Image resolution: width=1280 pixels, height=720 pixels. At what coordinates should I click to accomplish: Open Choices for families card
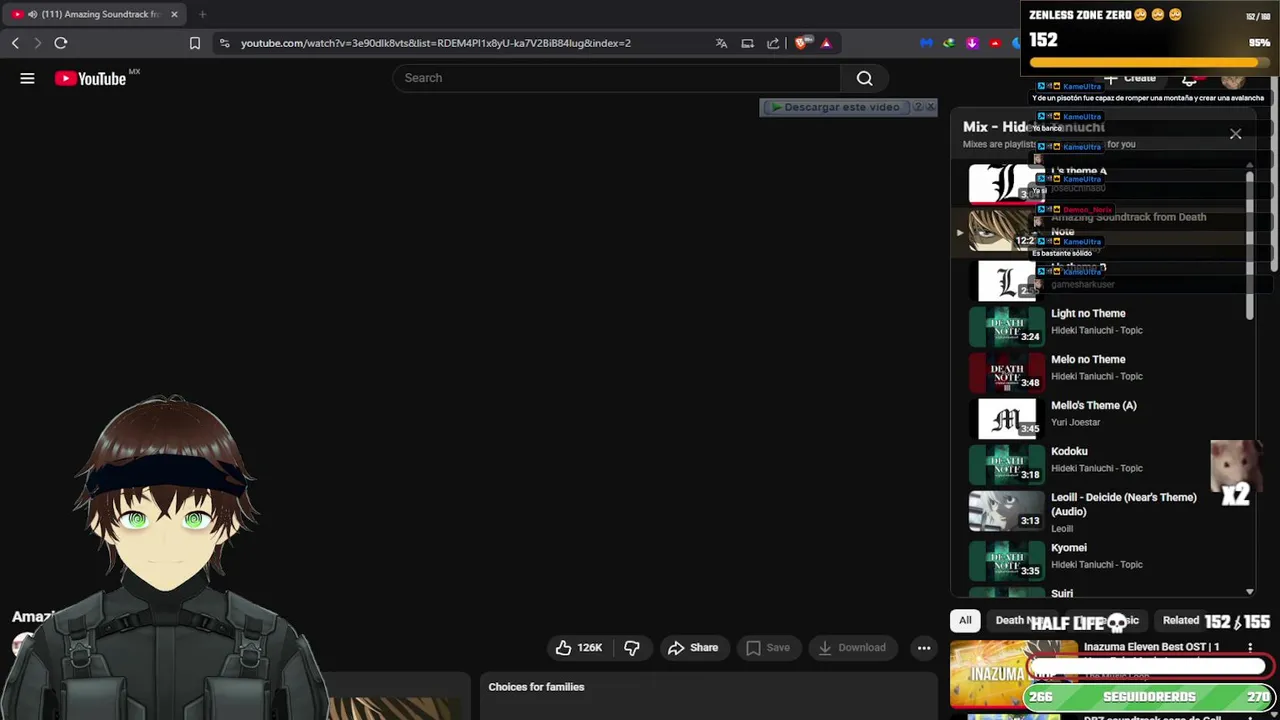(x=536, y=687)
